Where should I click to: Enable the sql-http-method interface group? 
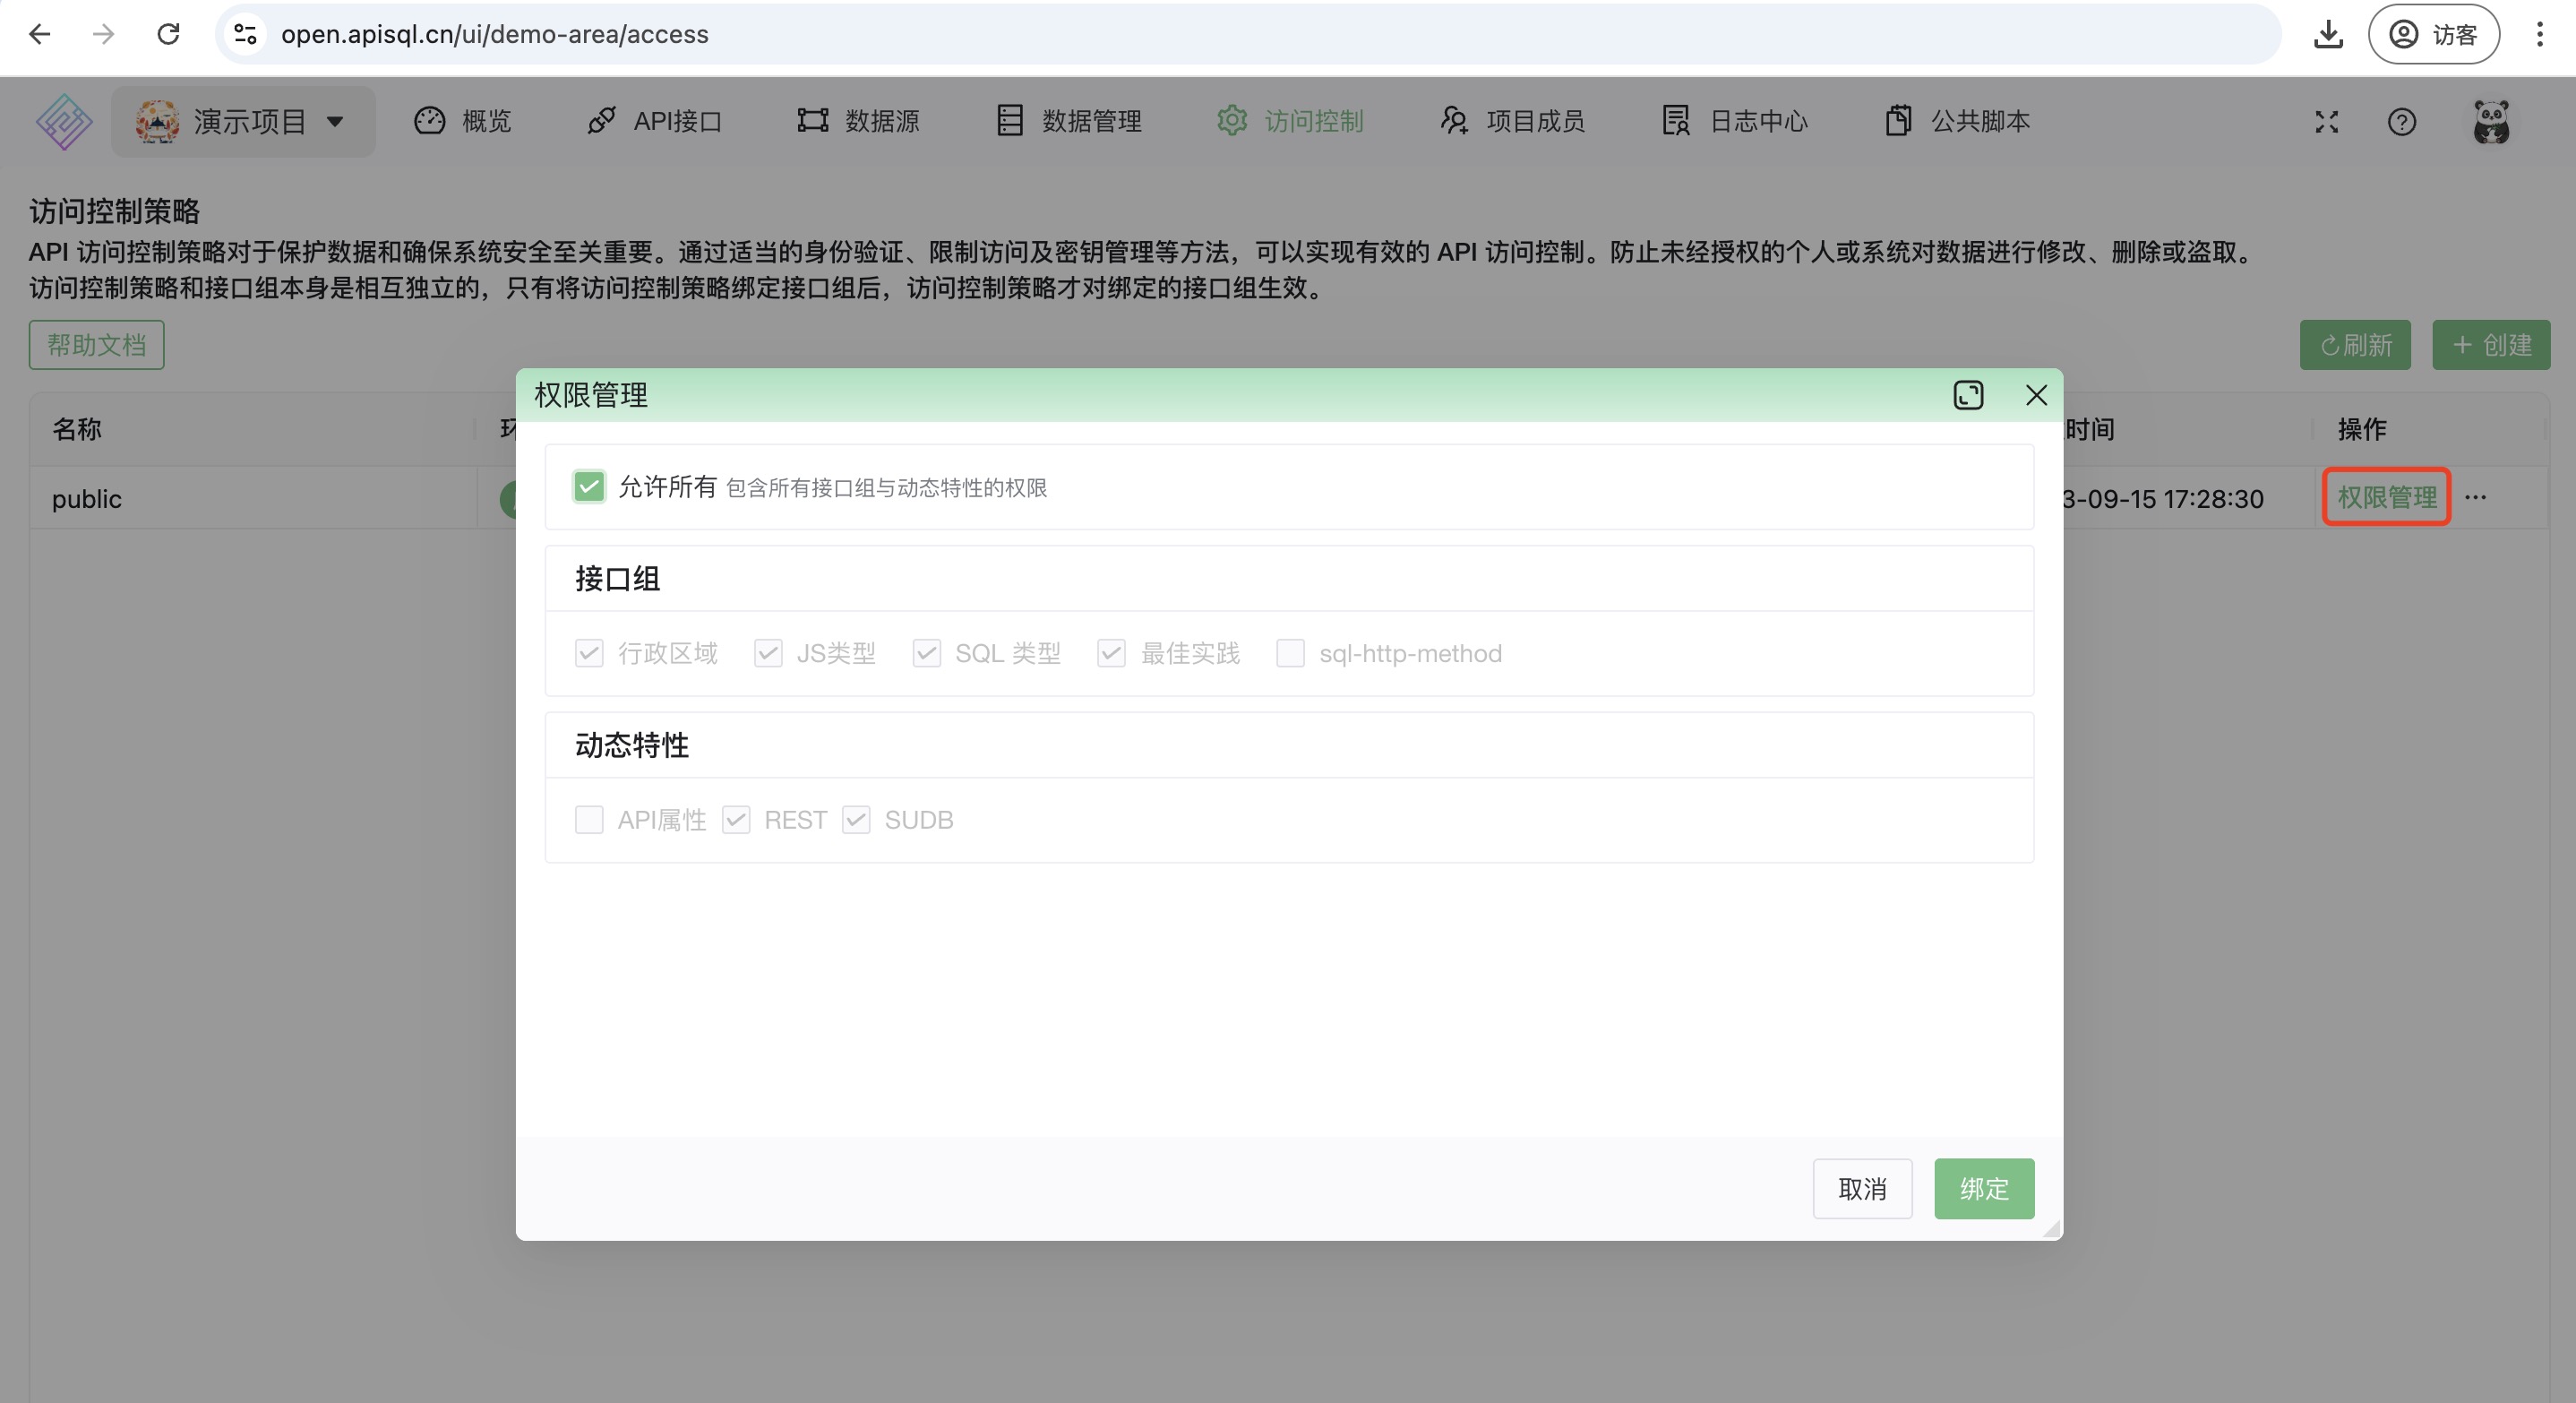(x=1290, y=653)
